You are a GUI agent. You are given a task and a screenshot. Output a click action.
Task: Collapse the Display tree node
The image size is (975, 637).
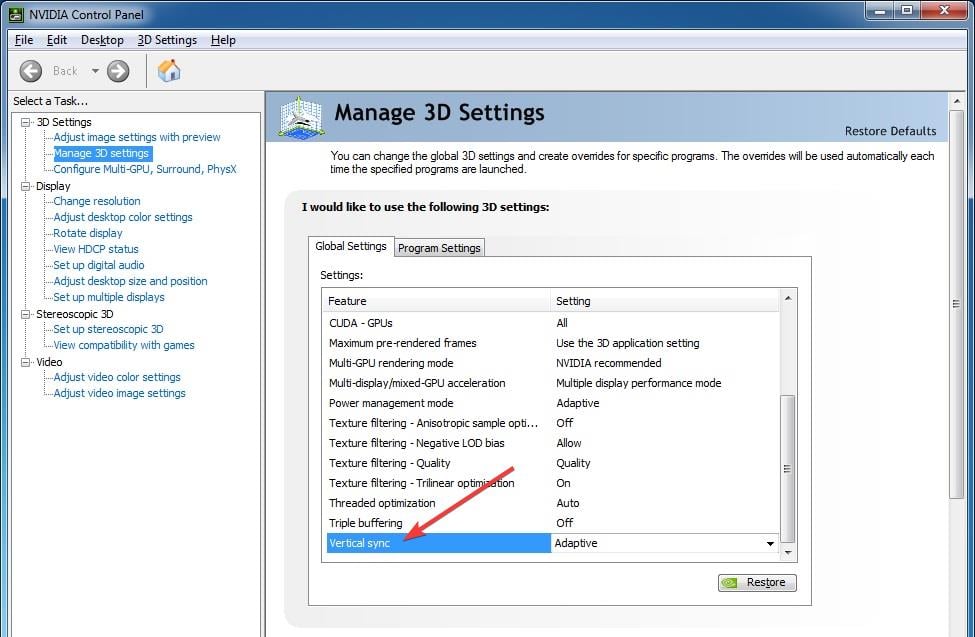point(26,186)
